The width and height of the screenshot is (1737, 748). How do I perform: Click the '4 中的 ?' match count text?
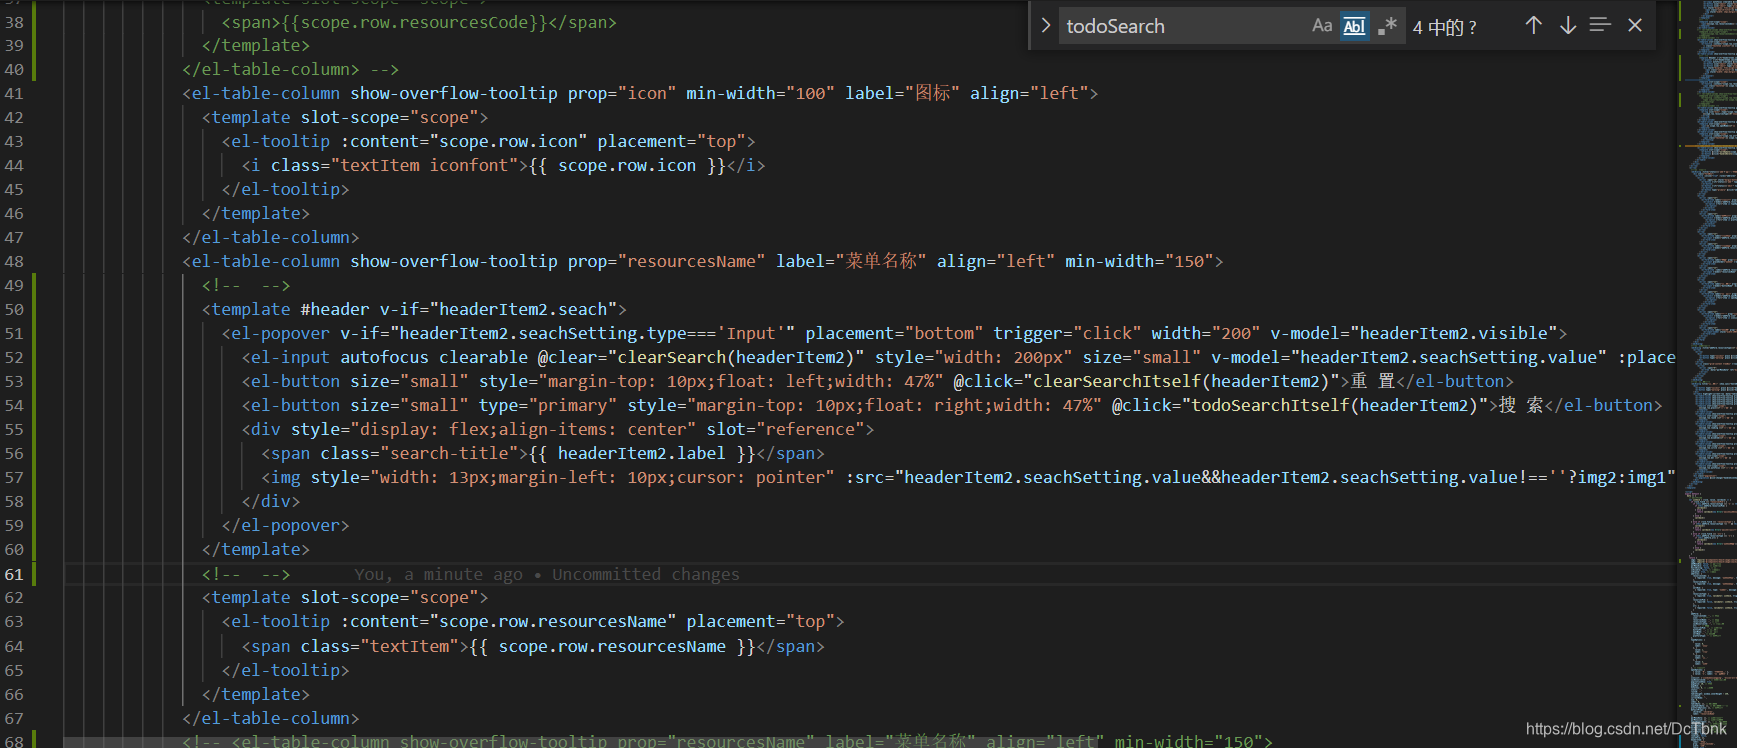(1445, 27)
